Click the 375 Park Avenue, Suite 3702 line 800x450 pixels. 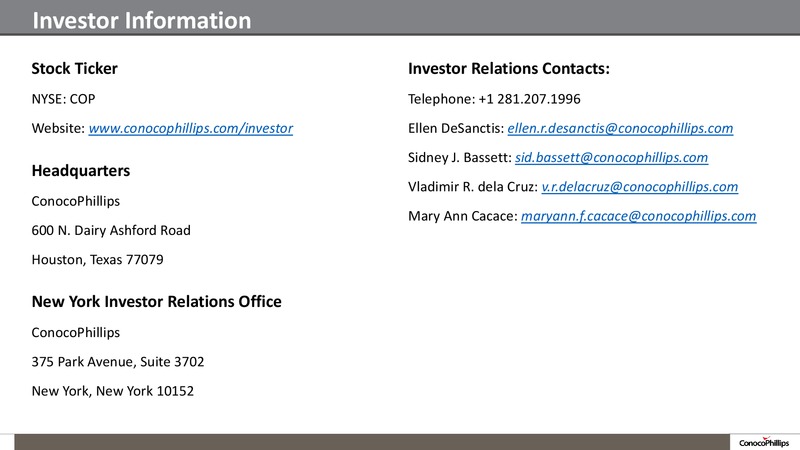[x=118, y=362]
